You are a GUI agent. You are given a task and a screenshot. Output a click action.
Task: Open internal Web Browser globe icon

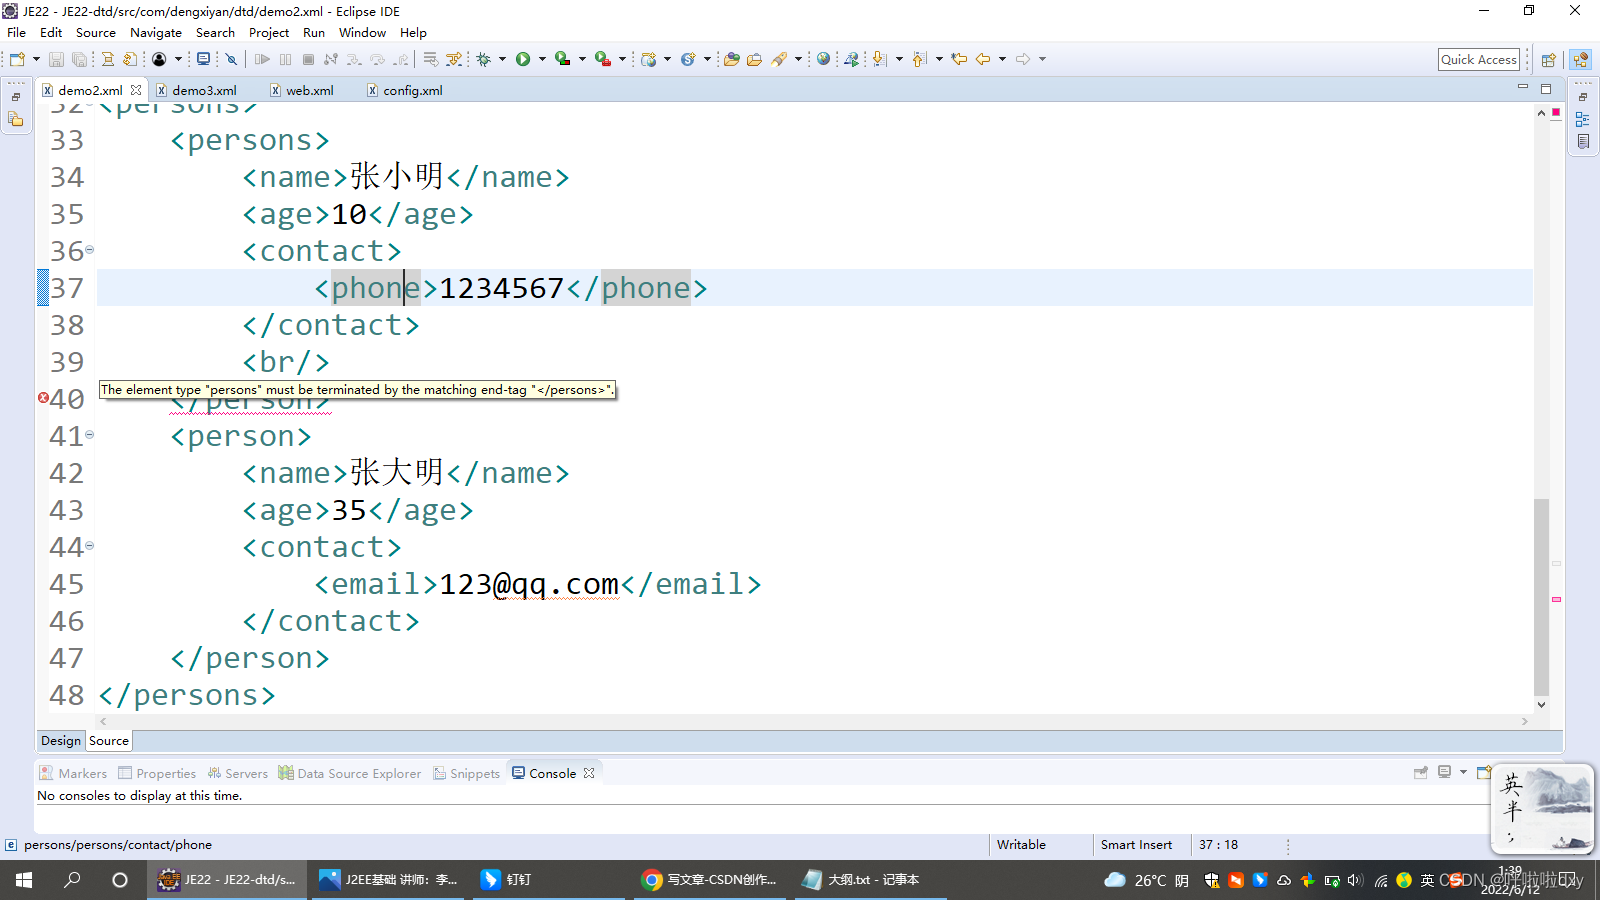click(x=822, y=59)
